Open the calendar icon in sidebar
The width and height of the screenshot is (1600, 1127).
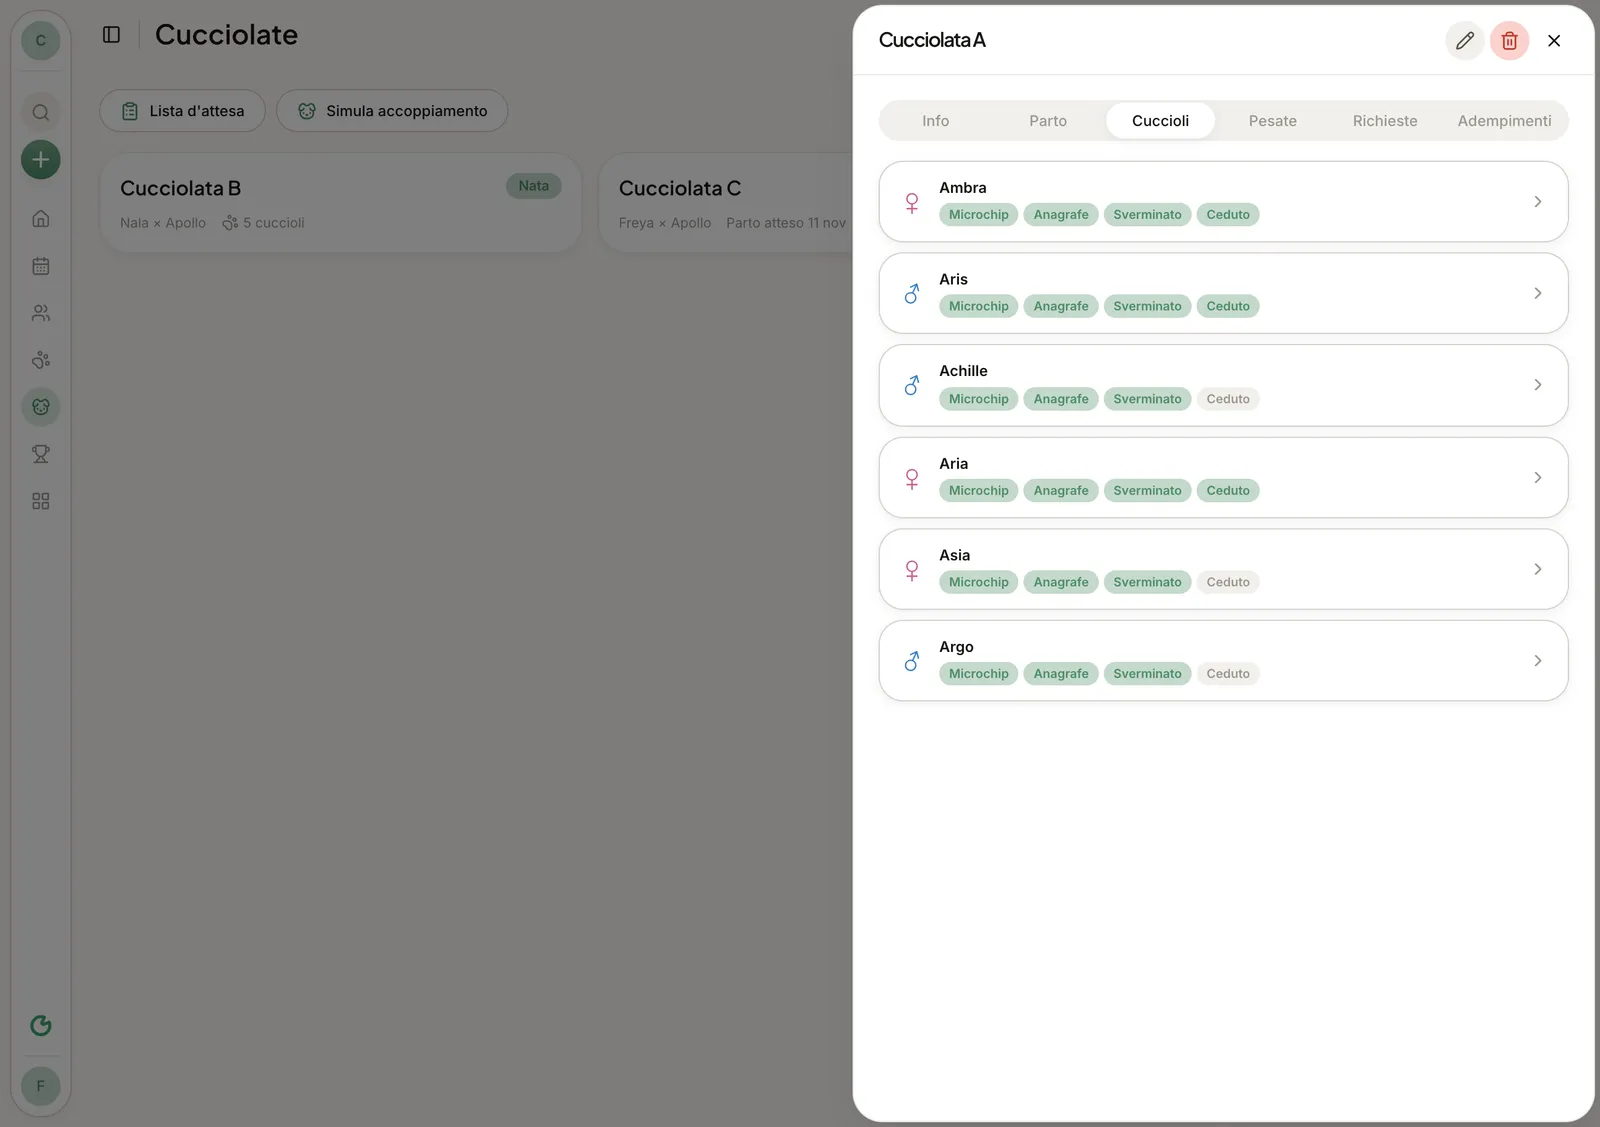41,266
